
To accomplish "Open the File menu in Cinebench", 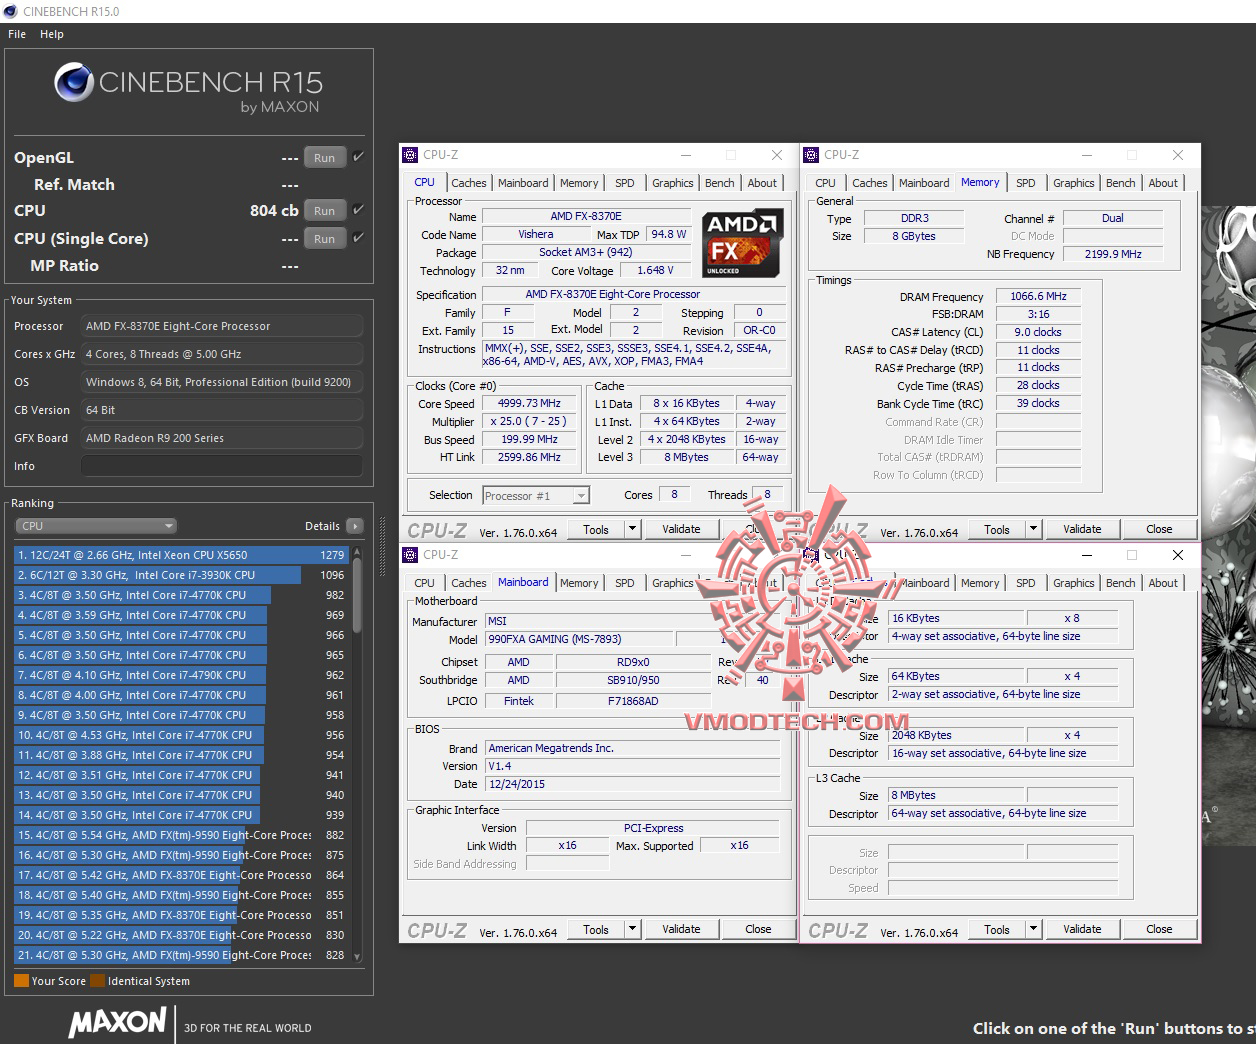I will [x=17, y=34].
